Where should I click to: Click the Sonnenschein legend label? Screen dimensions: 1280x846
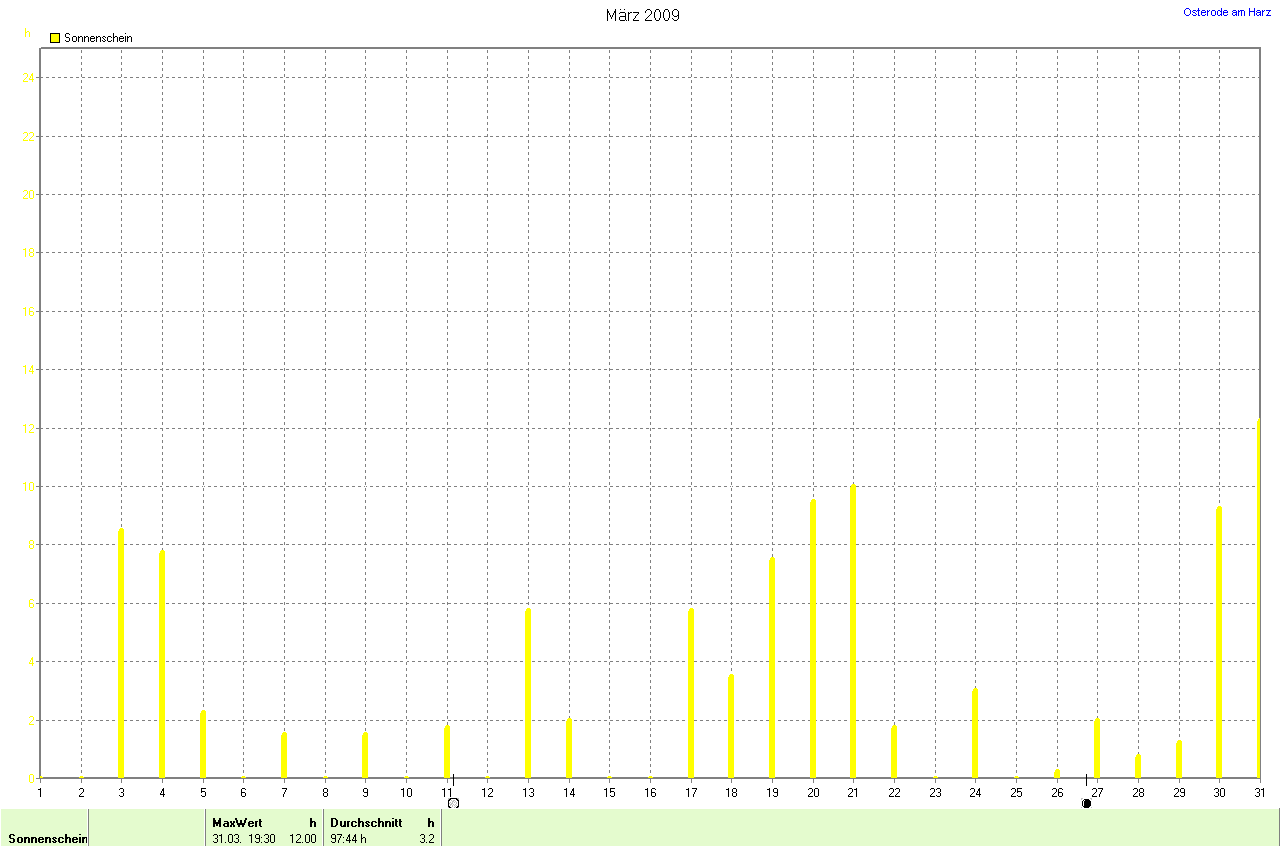click(98, 38)
